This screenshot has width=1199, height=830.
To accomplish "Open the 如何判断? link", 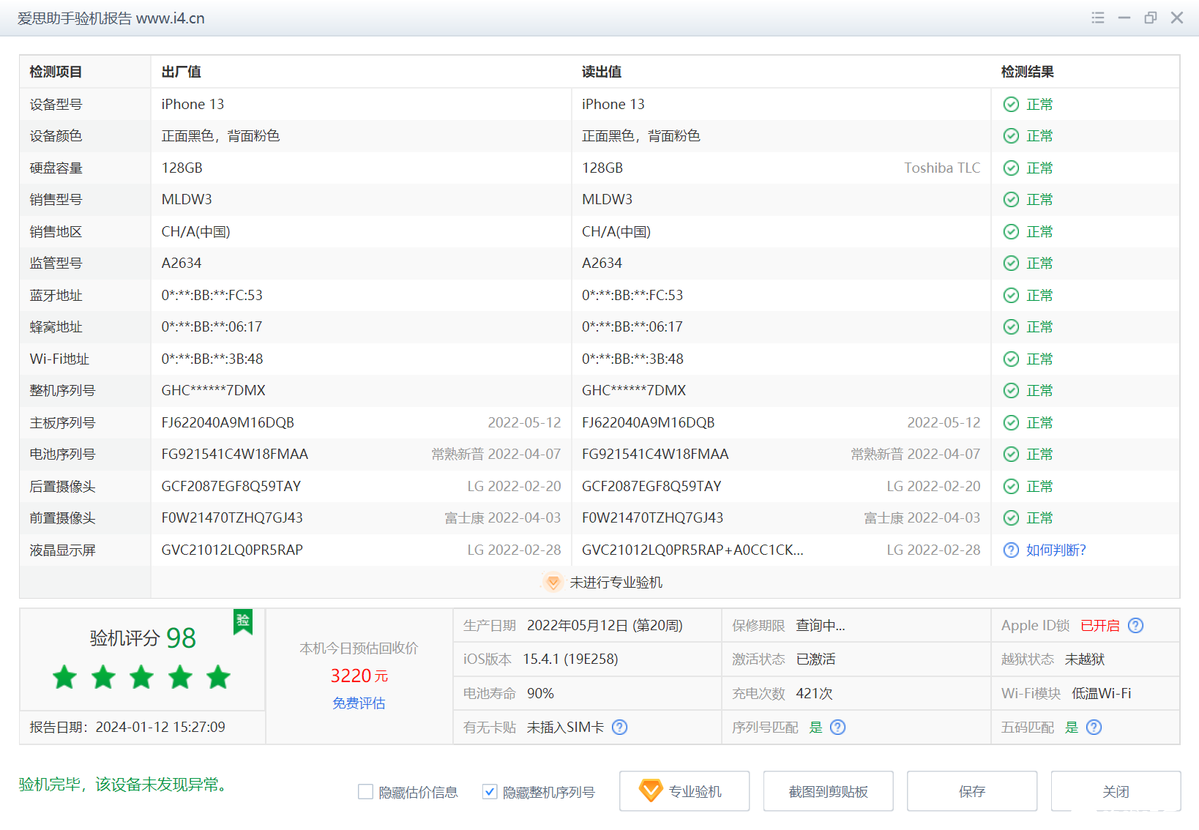I will coord(1056,550).
